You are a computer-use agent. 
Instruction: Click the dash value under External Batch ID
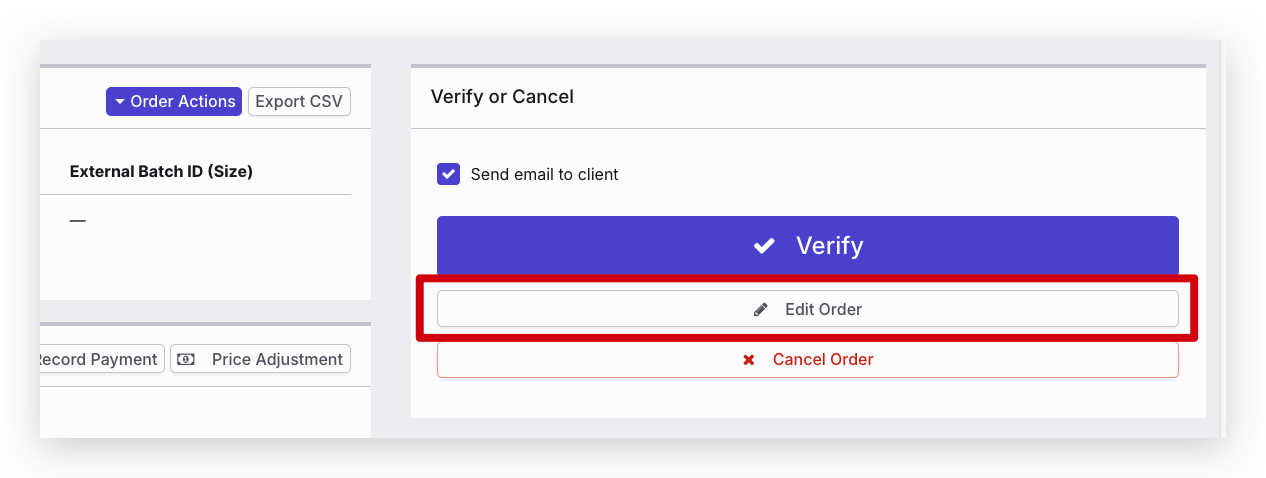tap(78, 220)
